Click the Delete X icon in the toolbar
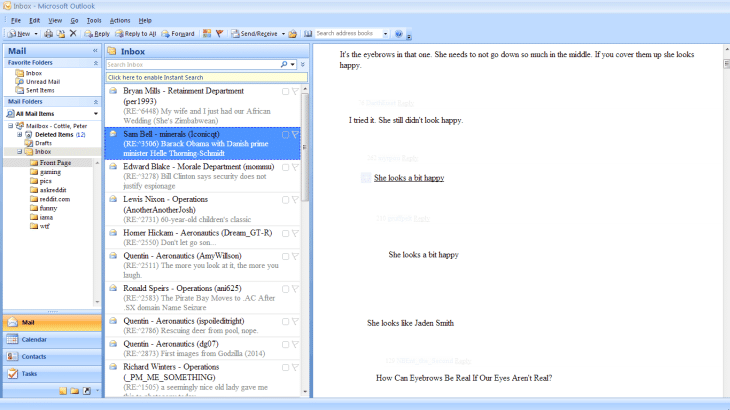Image resolution: width=730 pixels, height=410 pixels. (x=73, y=33)
